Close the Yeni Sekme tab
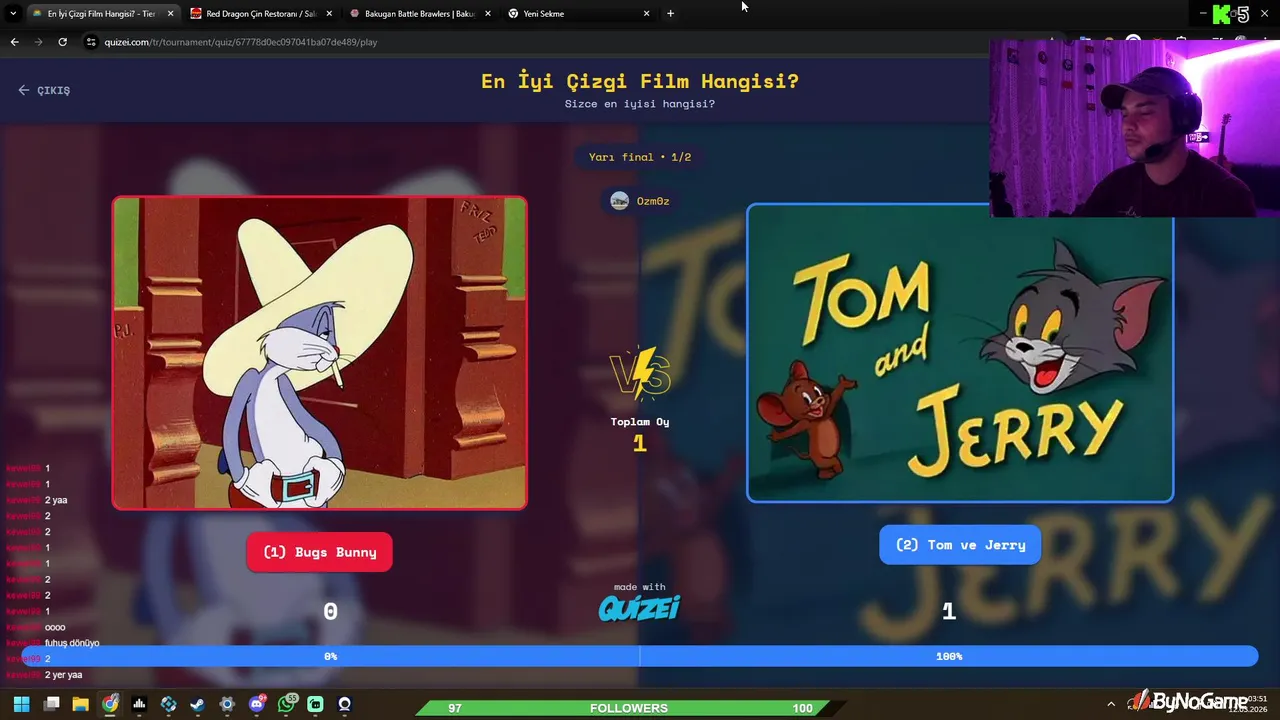The height and width of the screenshot is (720, 1280). 646,14
